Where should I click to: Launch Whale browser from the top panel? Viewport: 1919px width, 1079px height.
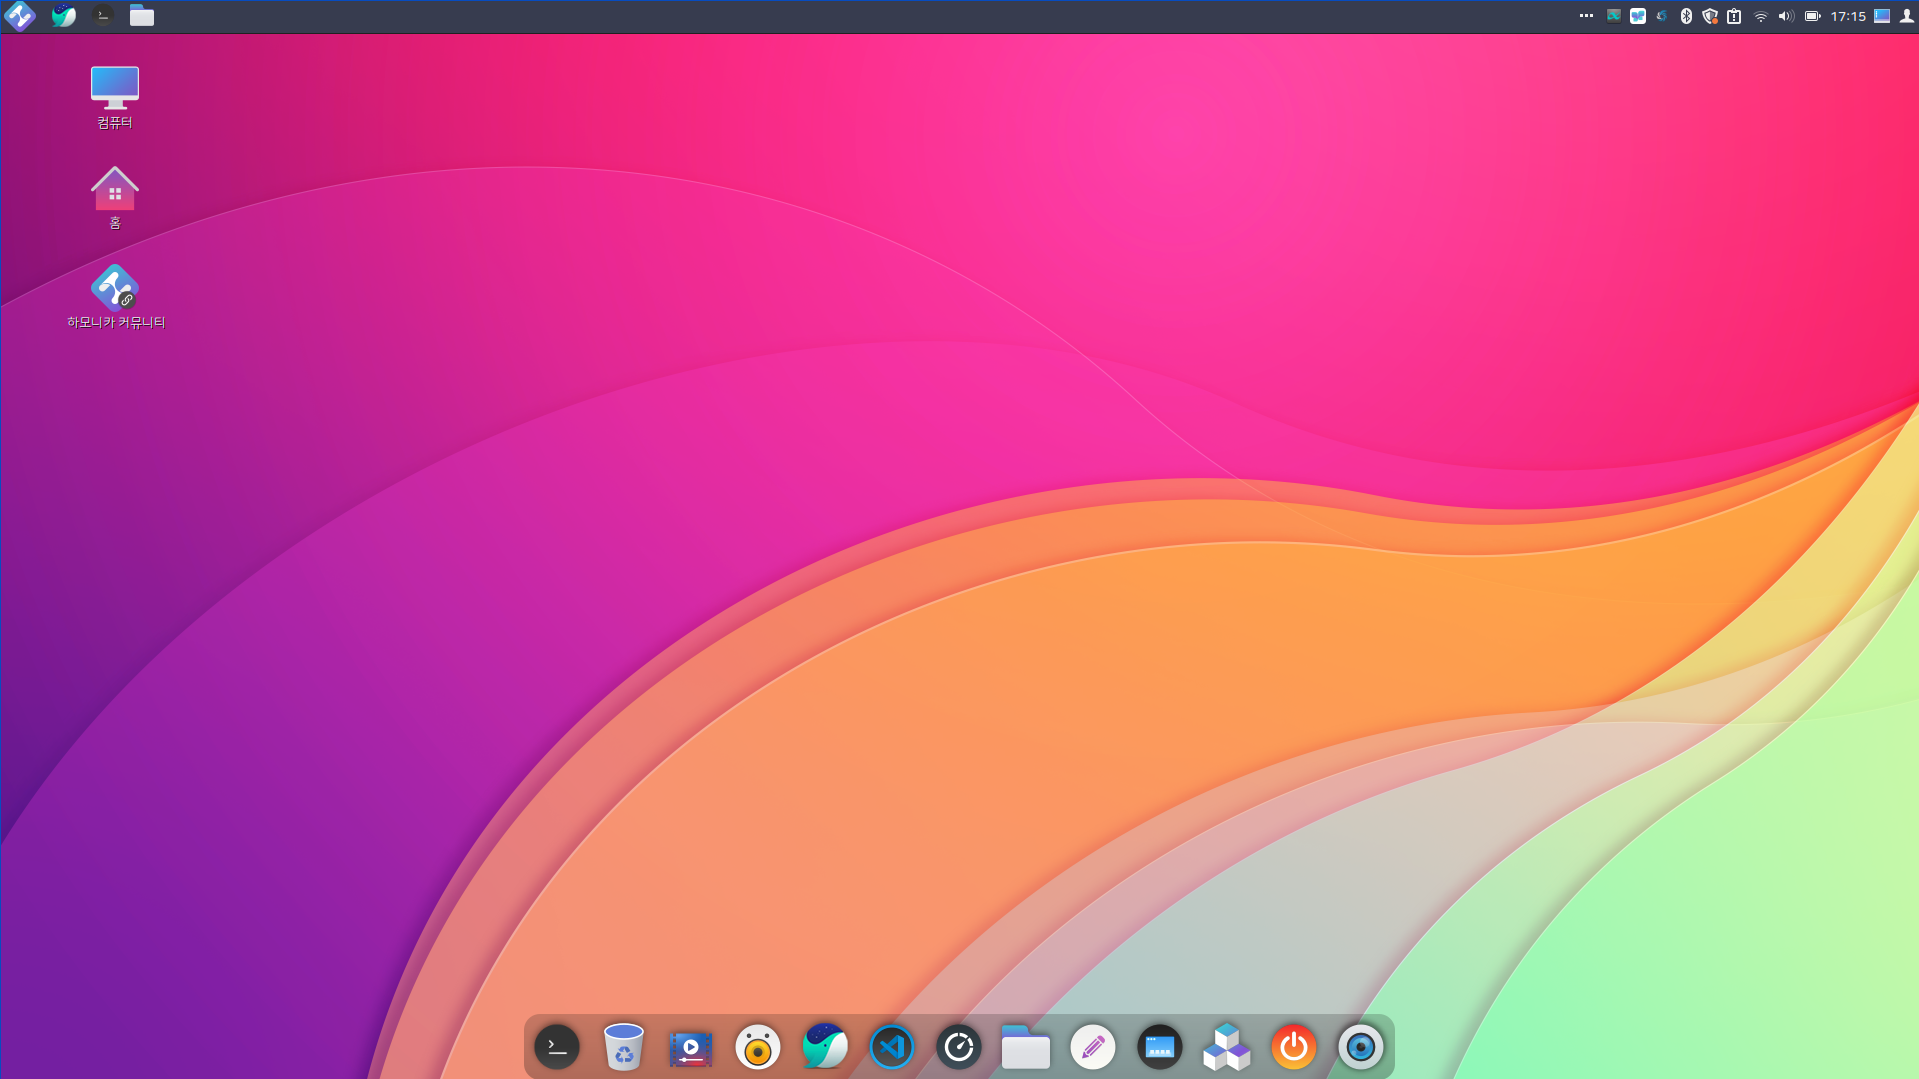click(63, 16)
